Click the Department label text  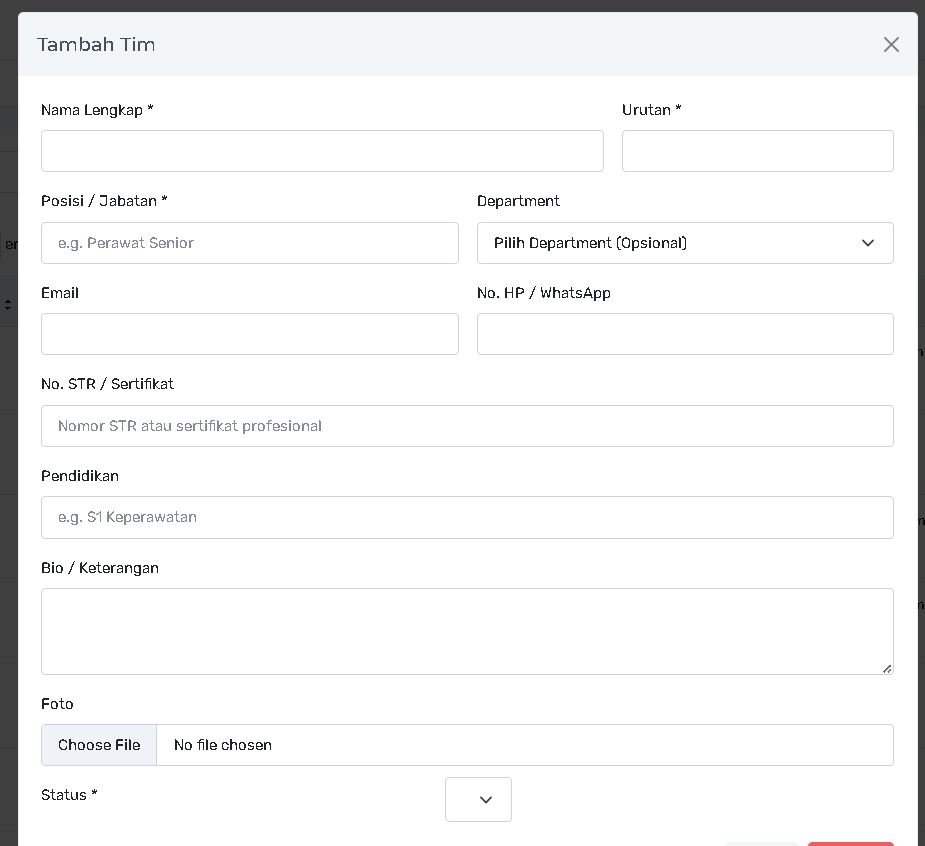pyautogui.click(x=518, y=201)
